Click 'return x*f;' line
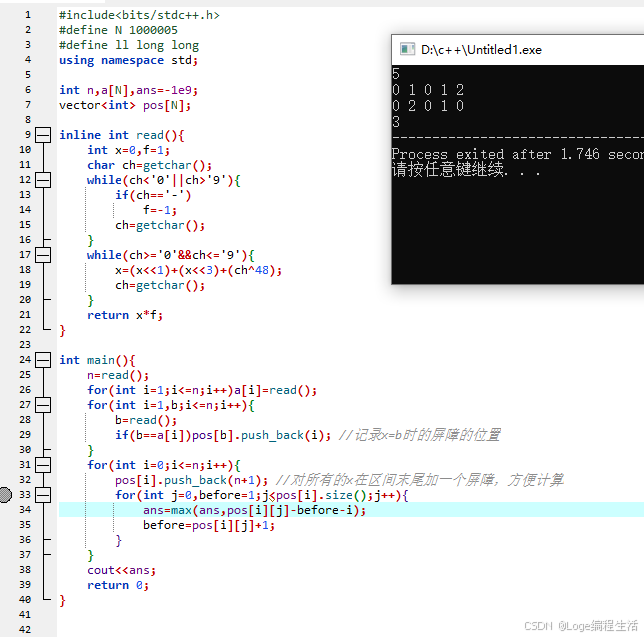The width and height of the screenshot is (644, 637). (125, 315)
